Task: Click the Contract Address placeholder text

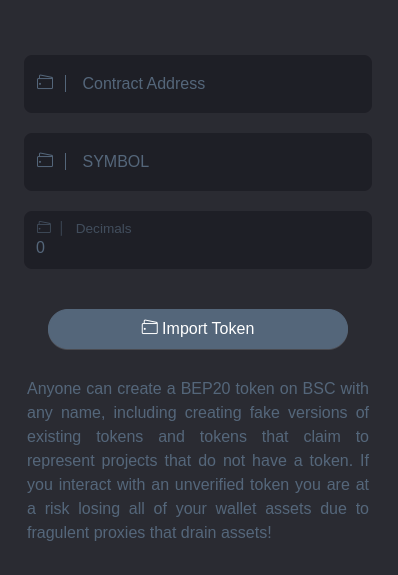Action: click(x=144, y=84)
